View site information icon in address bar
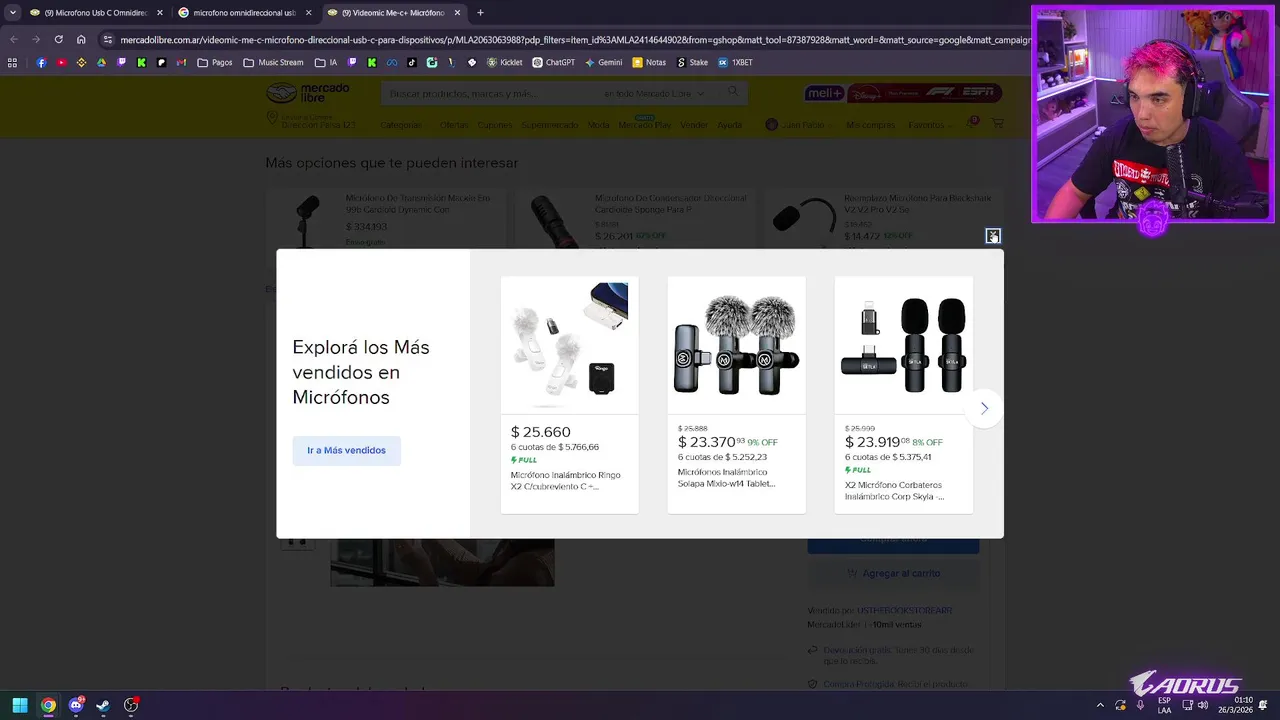1280x720 pixels. click(x=107, y=39)
